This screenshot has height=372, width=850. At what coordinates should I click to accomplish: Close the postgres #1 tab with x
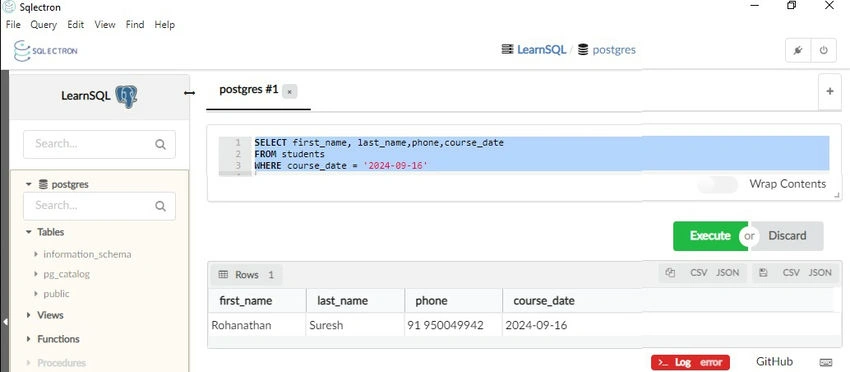pos(289,92)
